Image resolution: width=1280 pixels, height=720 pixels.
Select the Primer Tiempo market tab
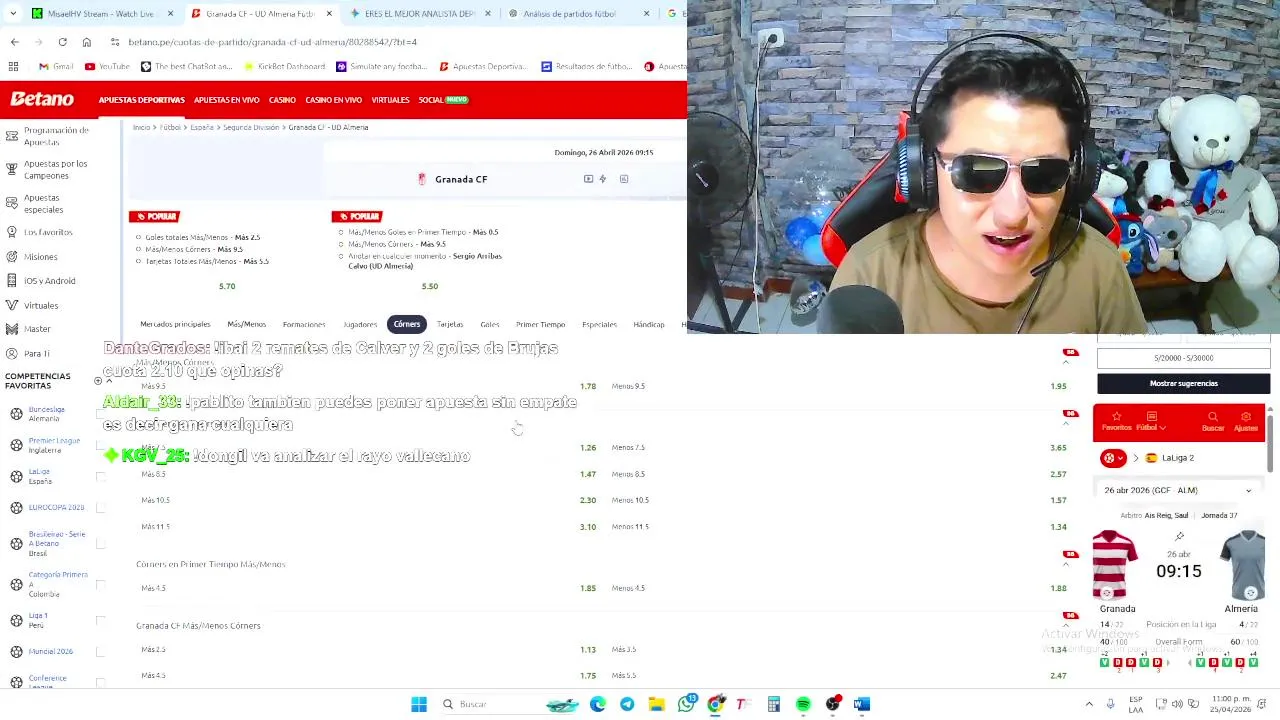(540, 324)
